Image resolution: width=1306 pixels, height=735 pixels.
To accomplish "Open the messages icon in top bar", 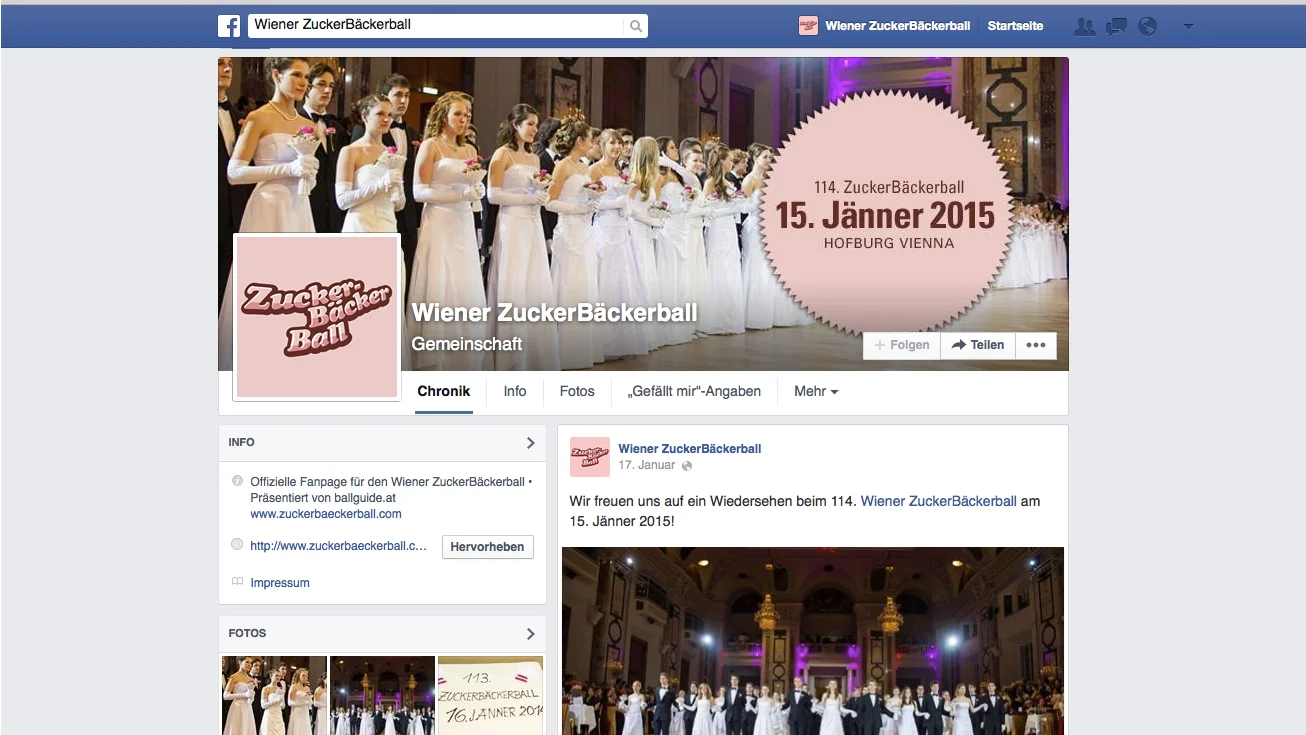I will pos(1117,27).
